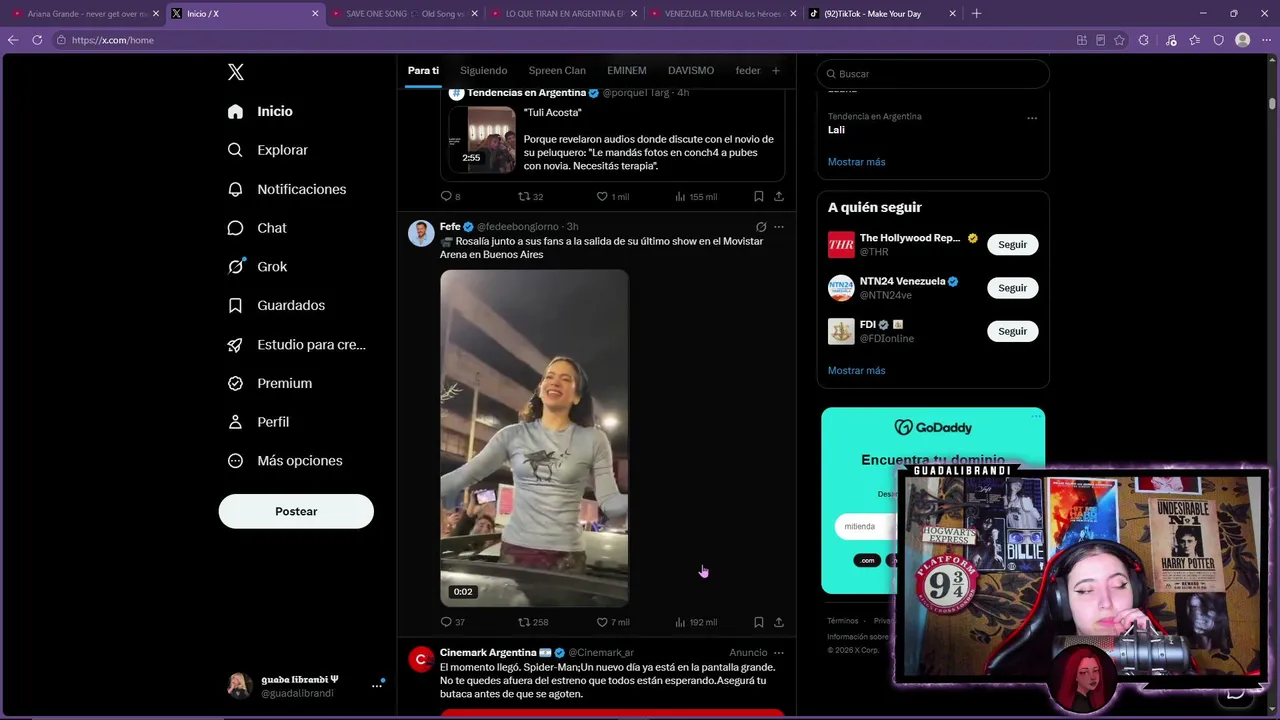The image size is (1280, 720).
Task: Play the Tuli Acosta video thumbnail
Action: click(x=482, y=139)
